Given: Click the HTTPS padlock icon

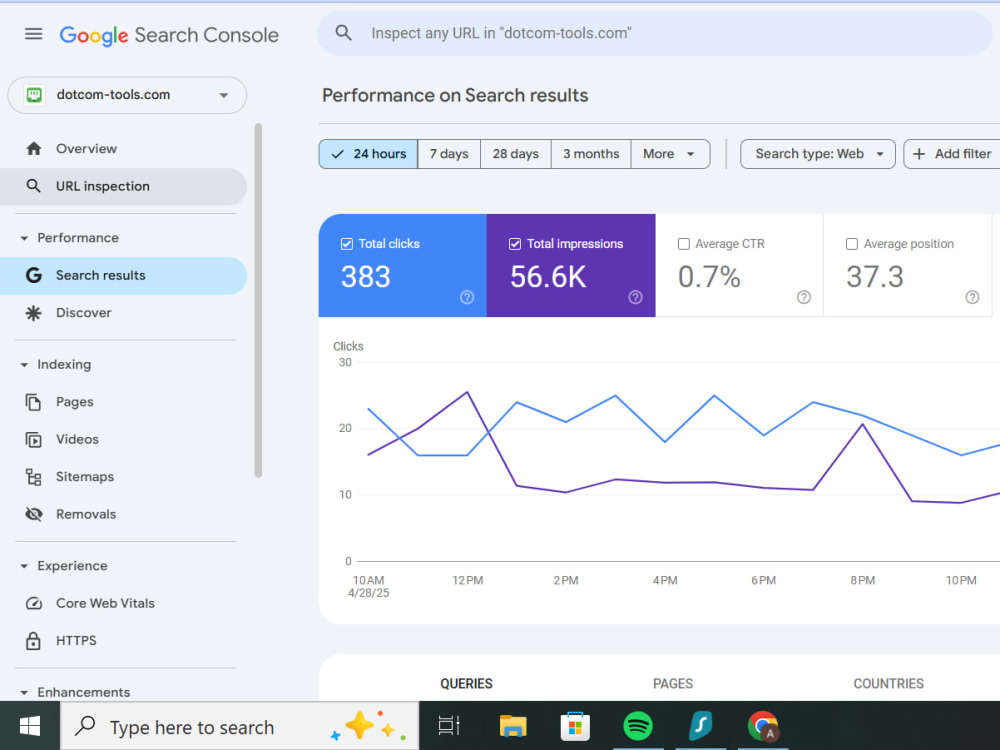Looking at the screenshot, I should pos(34,640).
